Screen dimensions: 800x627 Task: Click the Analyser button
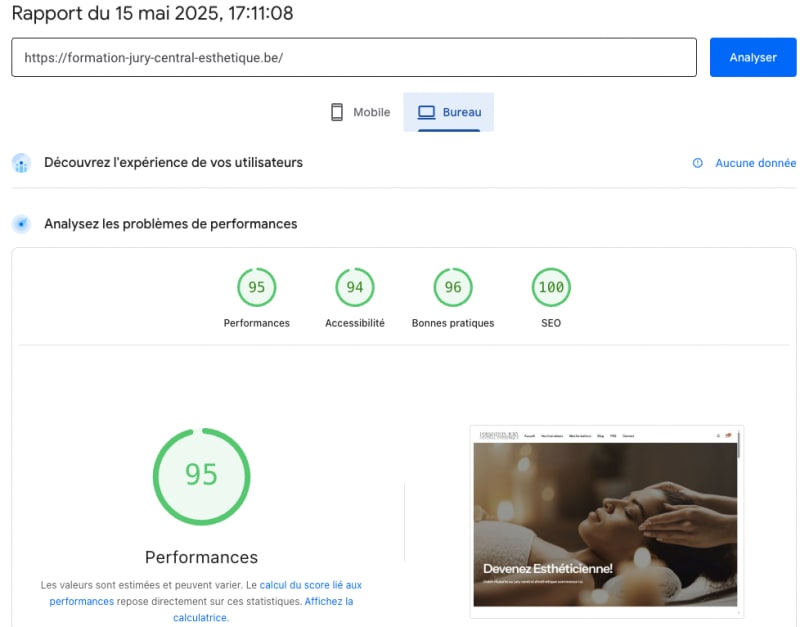tap(752, 57)
